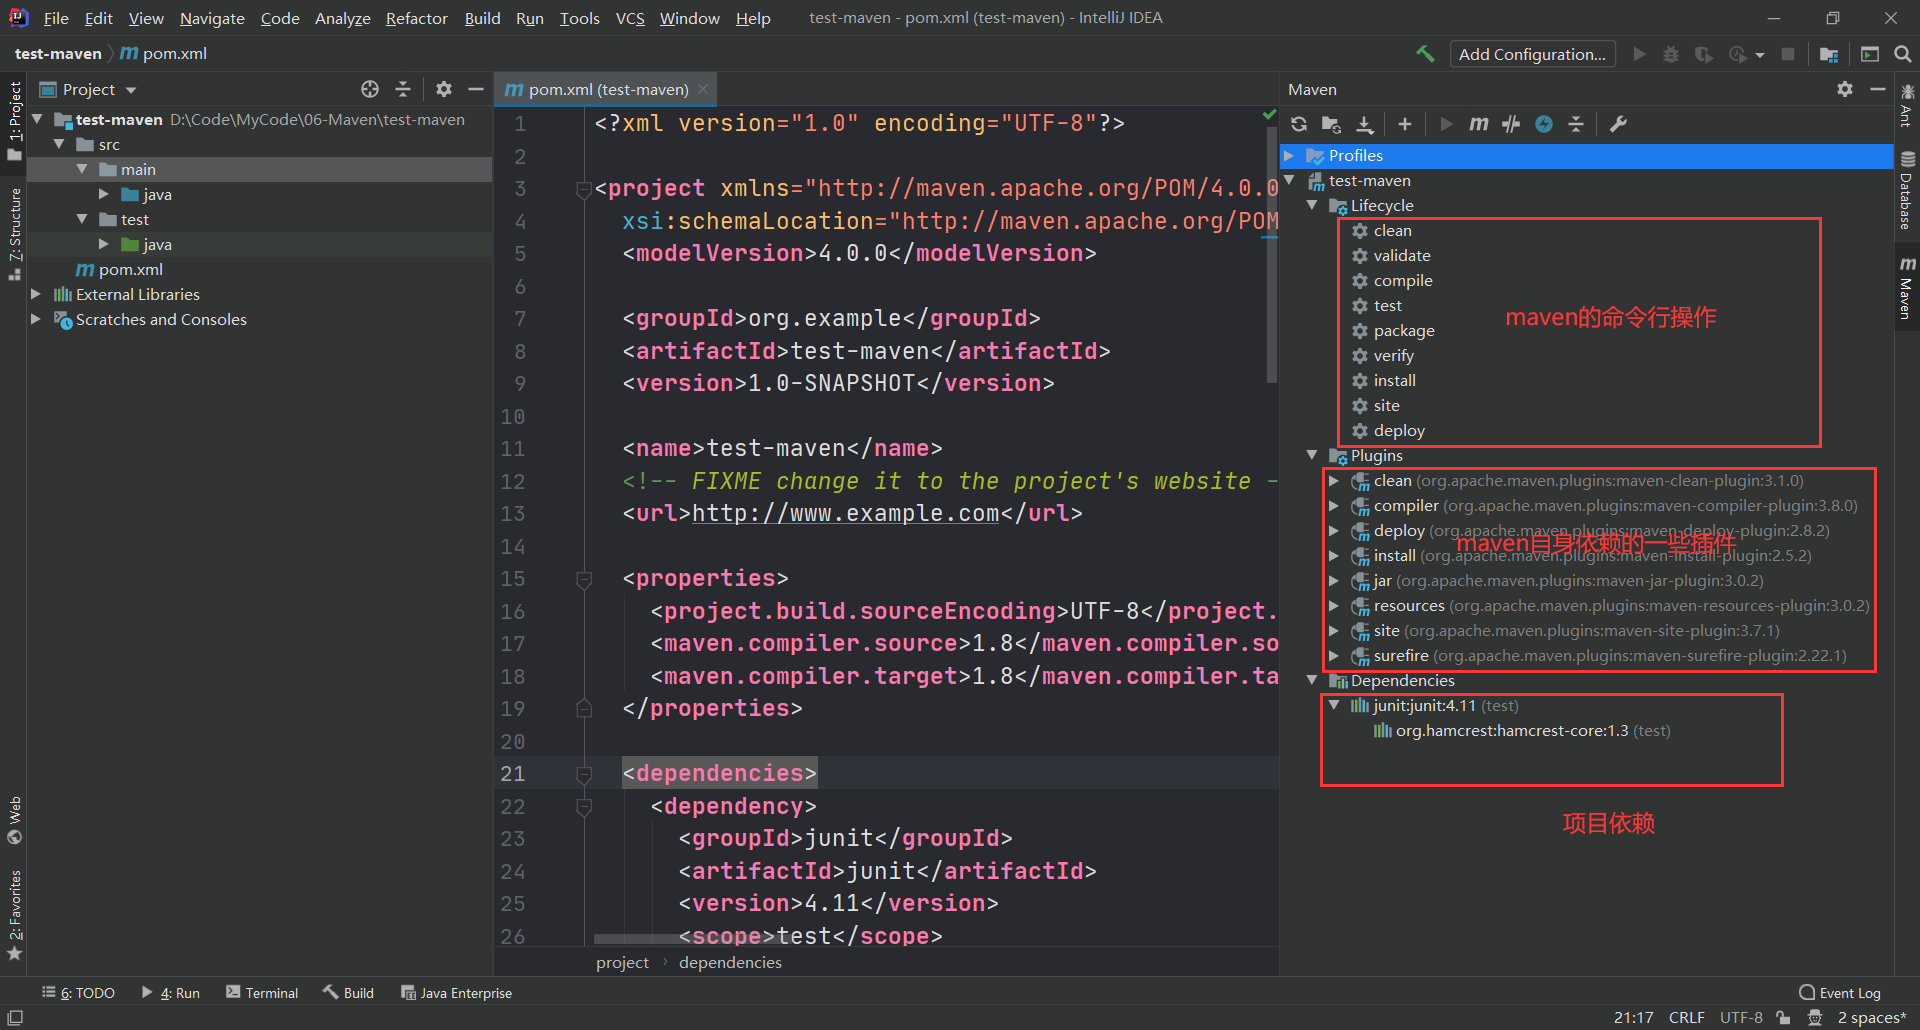Expand Profiles node in Maven panel
The width and height of the screenshot is (1920, 1030).
[1290, 155]
